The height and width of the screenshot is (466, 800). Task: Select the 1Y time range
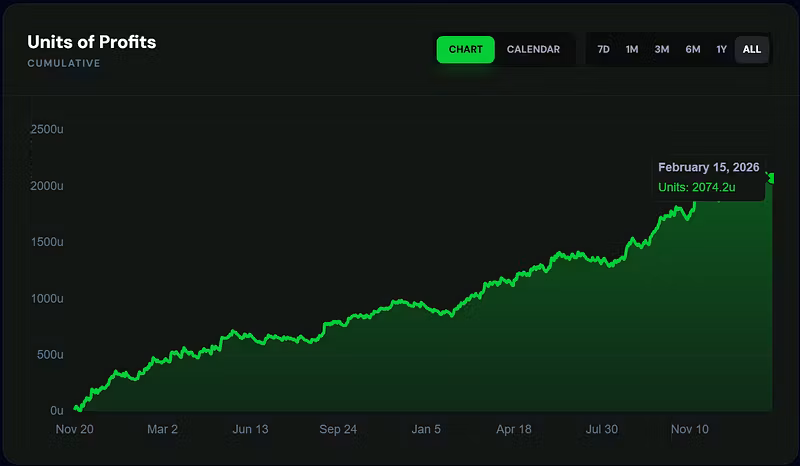(721, 50)
